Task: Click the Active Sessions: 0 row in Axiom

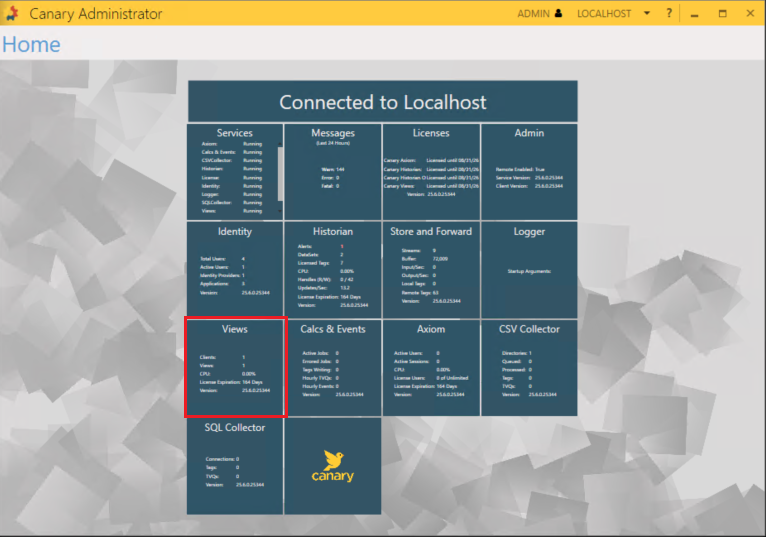Action: [x=417, y=362]
